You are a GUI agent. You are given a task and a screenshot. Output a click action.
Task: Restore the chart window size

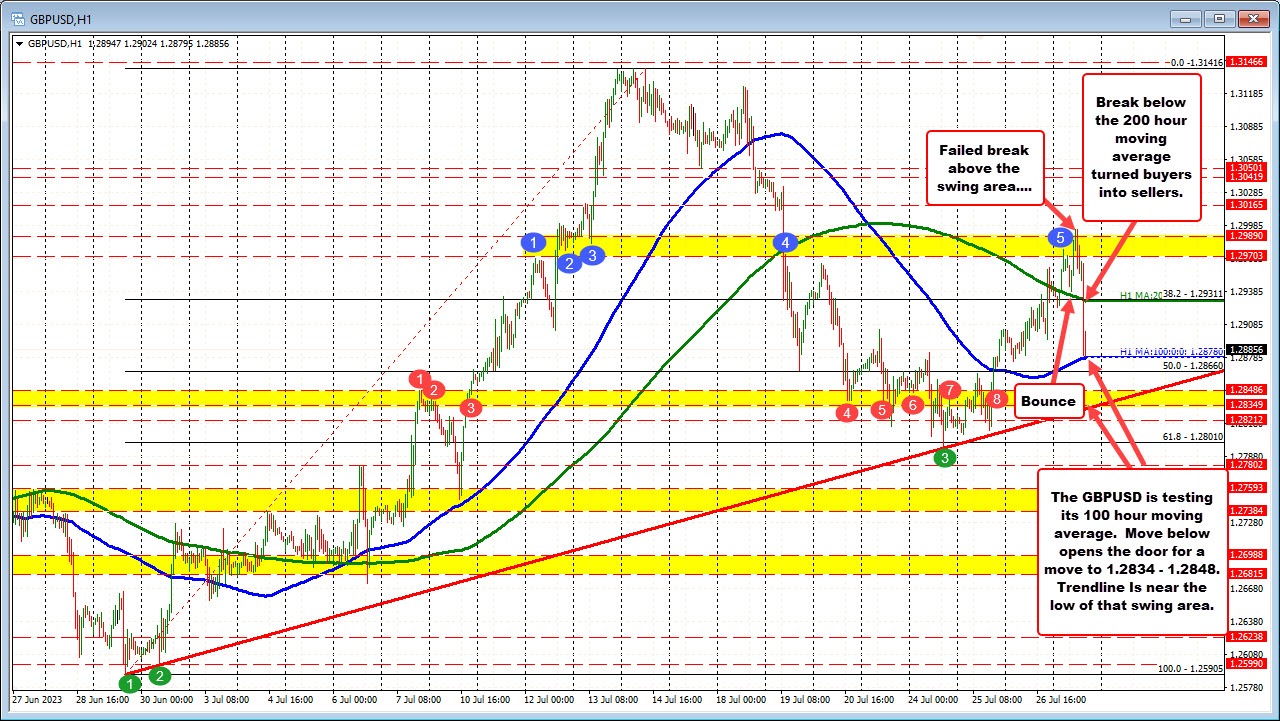(1218, 17)
